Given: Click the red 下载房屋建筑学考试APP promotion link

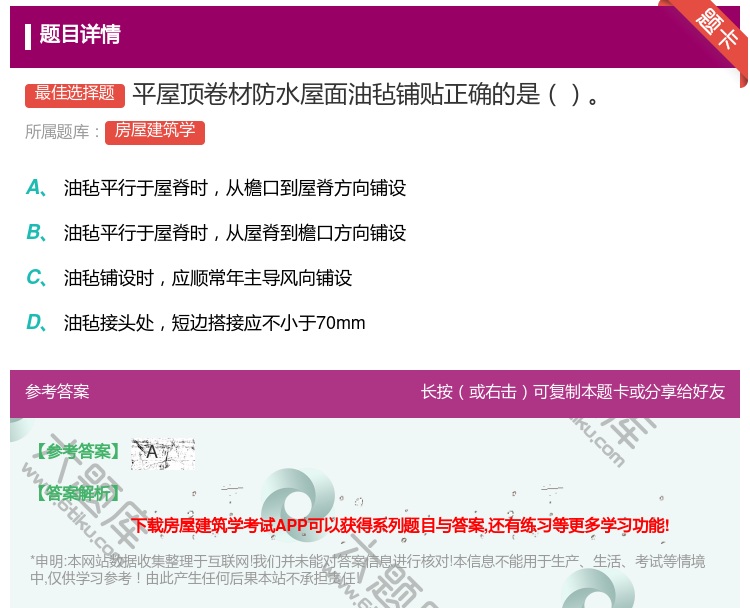Looking at the screenshot, I should coord(400,526).
